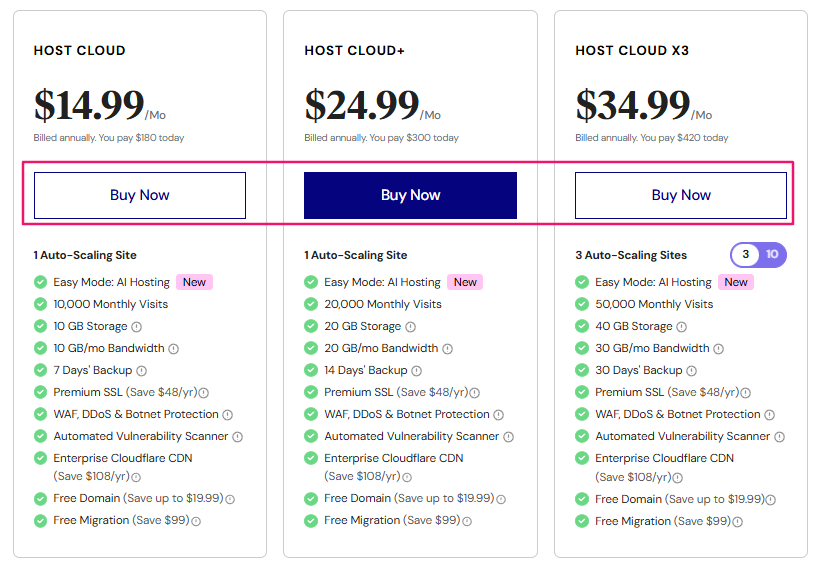Open 20 GB/mo Bandwidth info icon

447,349
